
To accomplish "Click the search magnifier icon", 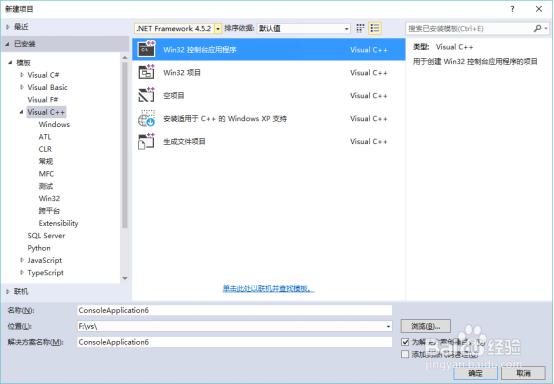I will click(x=537, y=28).
